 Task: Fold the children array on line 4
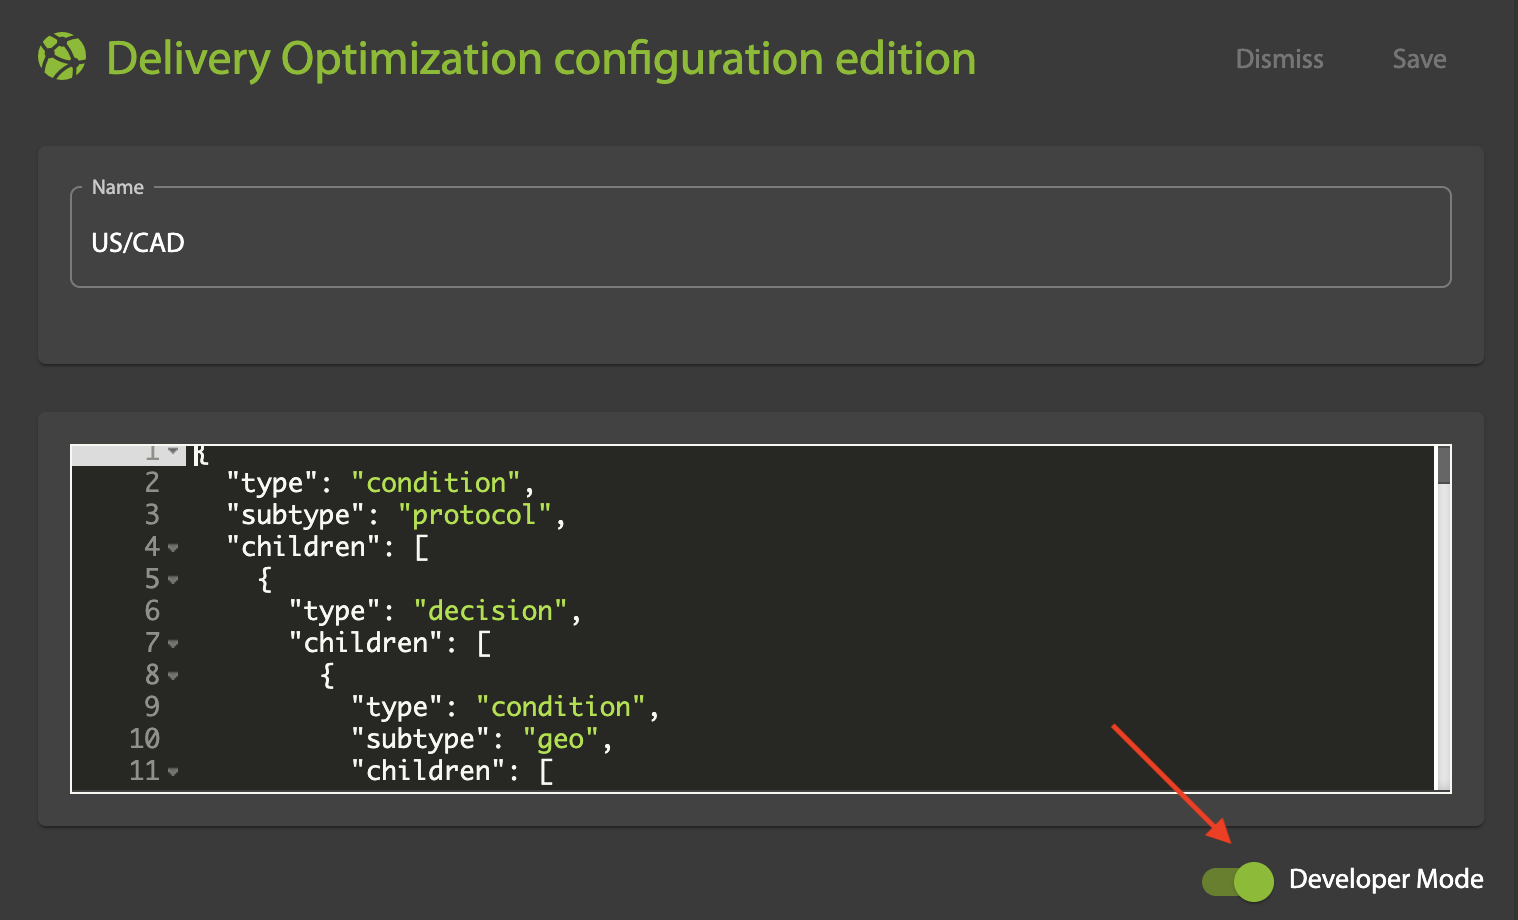tap(173, 548)
